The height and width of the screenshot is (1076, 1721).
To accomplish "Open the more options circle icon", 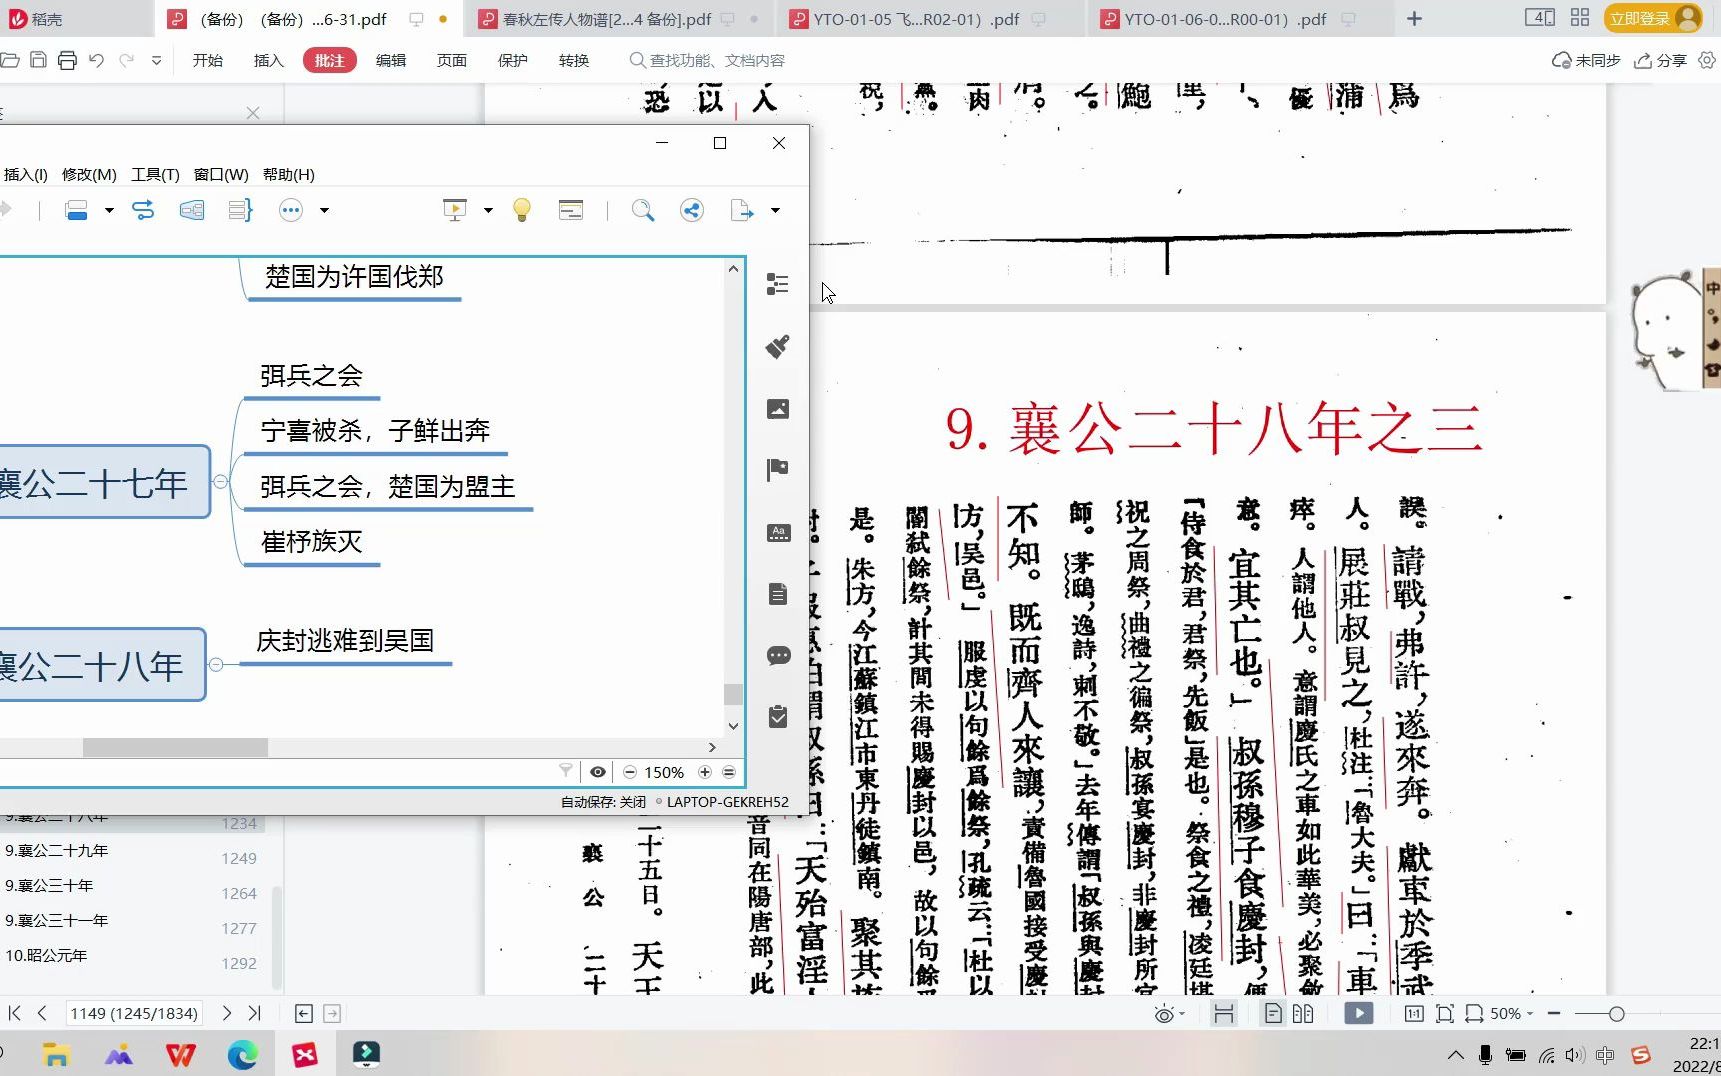I will [x=291, y=210].
